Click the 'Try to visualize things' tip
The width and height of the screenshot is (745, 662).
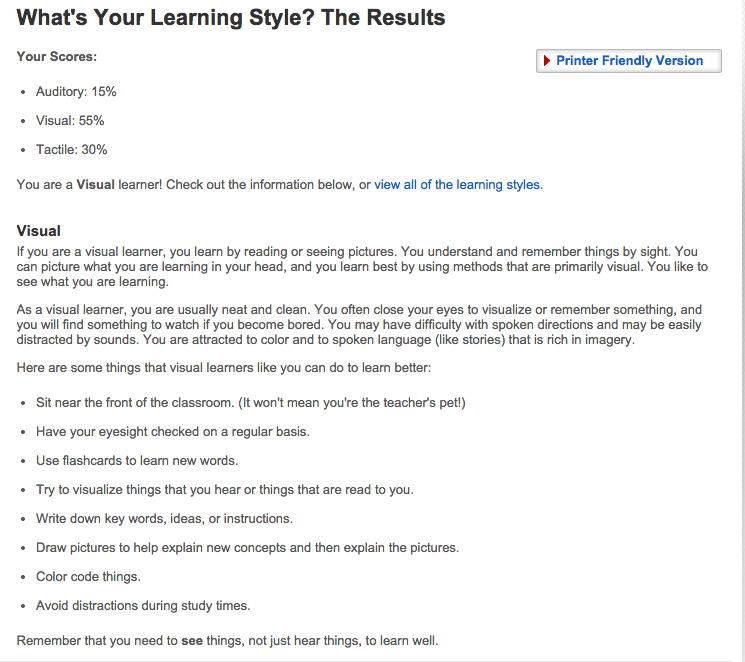224,490
